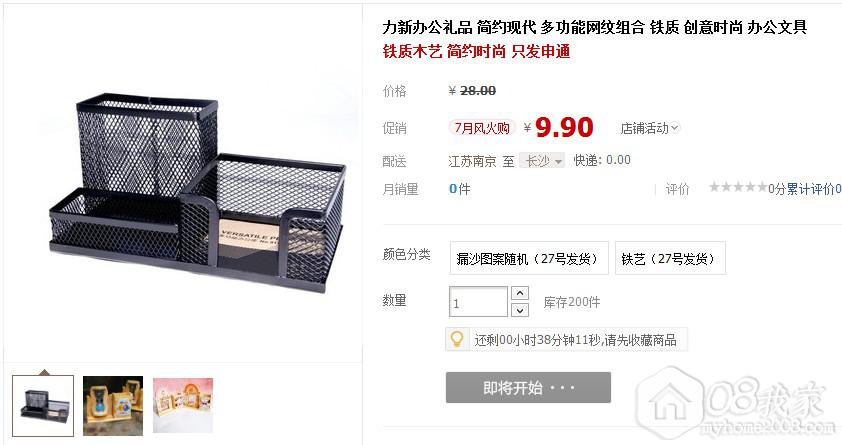This screenshot has height=445, width=842.
Task: Expand the 店铺活动 dropdown
Action: point(649,128)
